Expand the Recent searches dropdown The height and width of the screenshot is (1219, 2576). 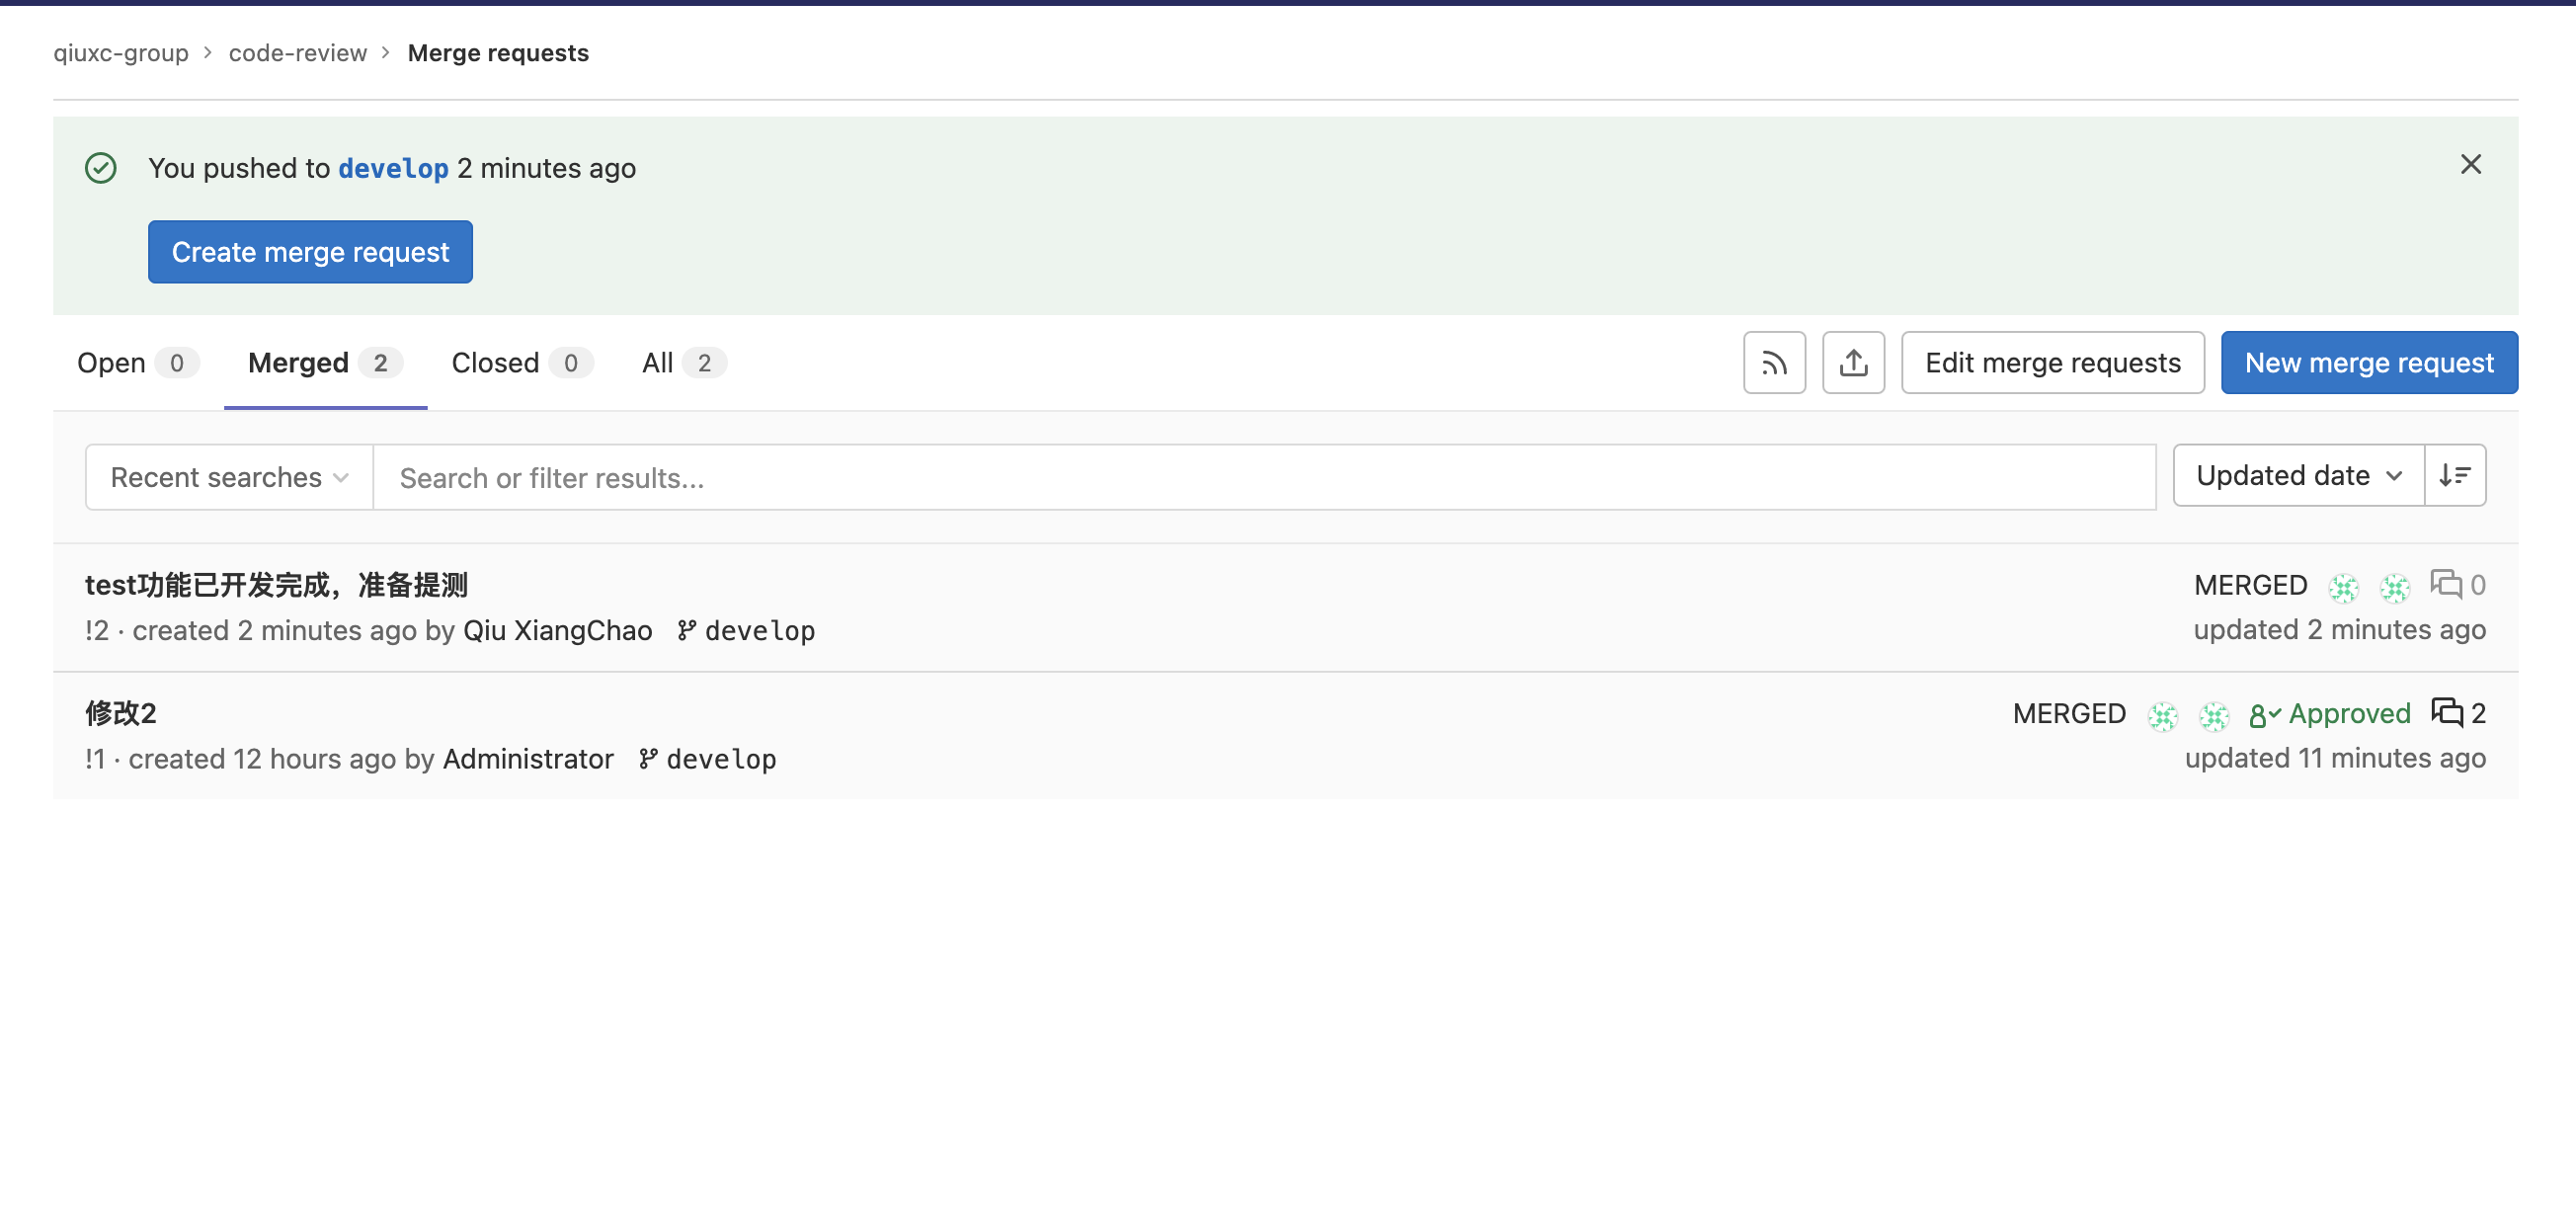point(228,476)
